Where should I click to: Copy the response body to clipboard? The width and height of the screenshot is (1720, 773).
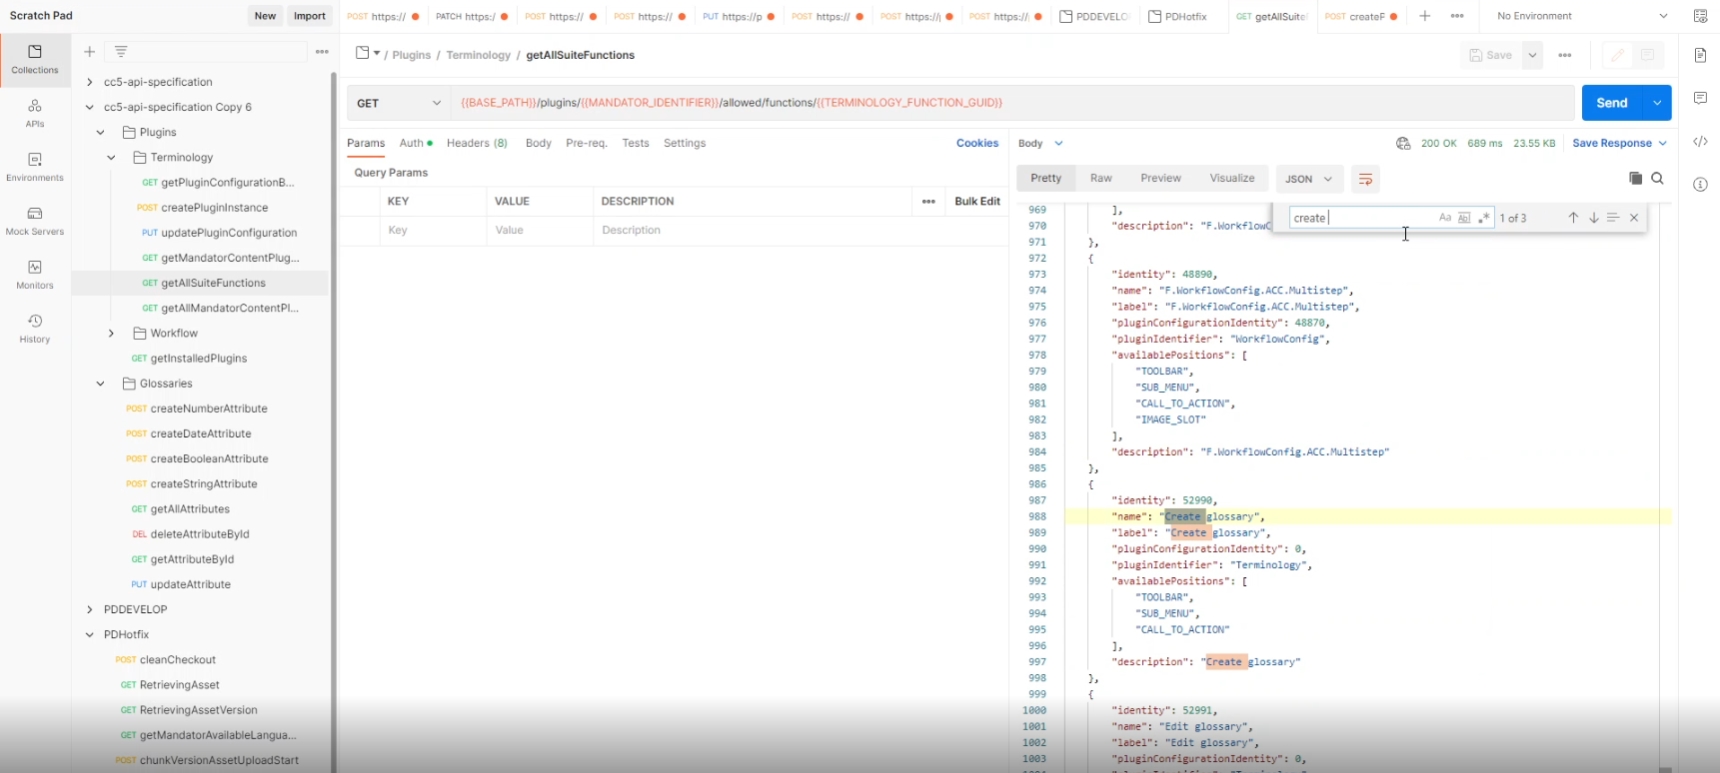(1635, 179)
